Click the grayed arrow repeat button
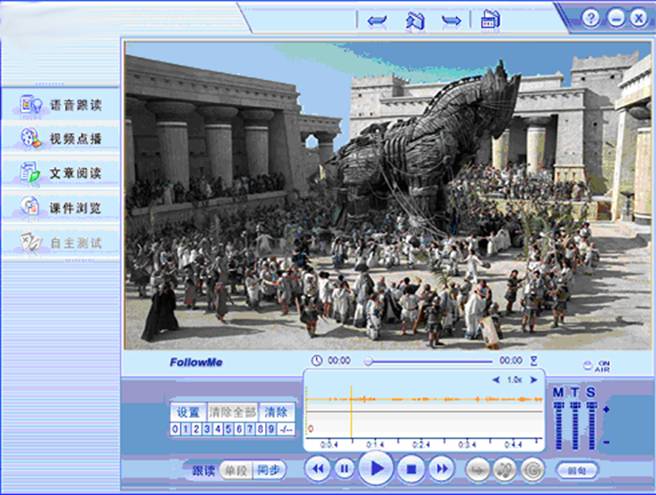This screenshot has height=495, width=656. coord(478,469)
